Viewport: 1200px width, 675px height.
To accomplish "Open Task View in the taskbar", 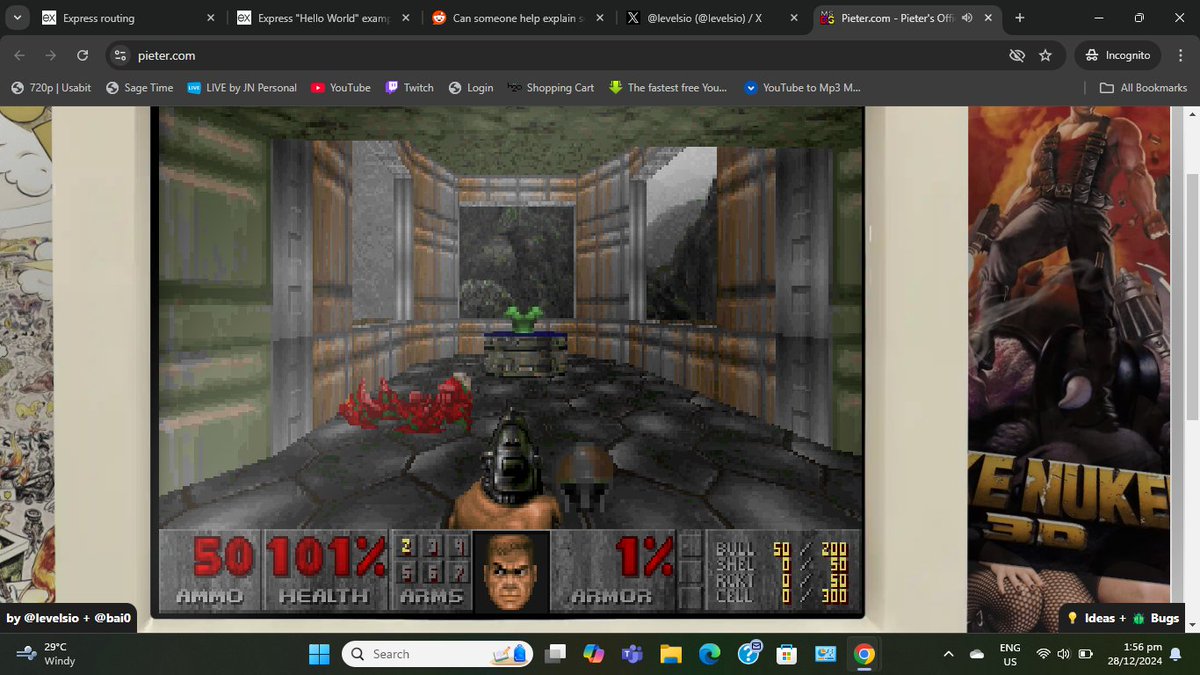I will pyautogui.click(x=555, y=654).
